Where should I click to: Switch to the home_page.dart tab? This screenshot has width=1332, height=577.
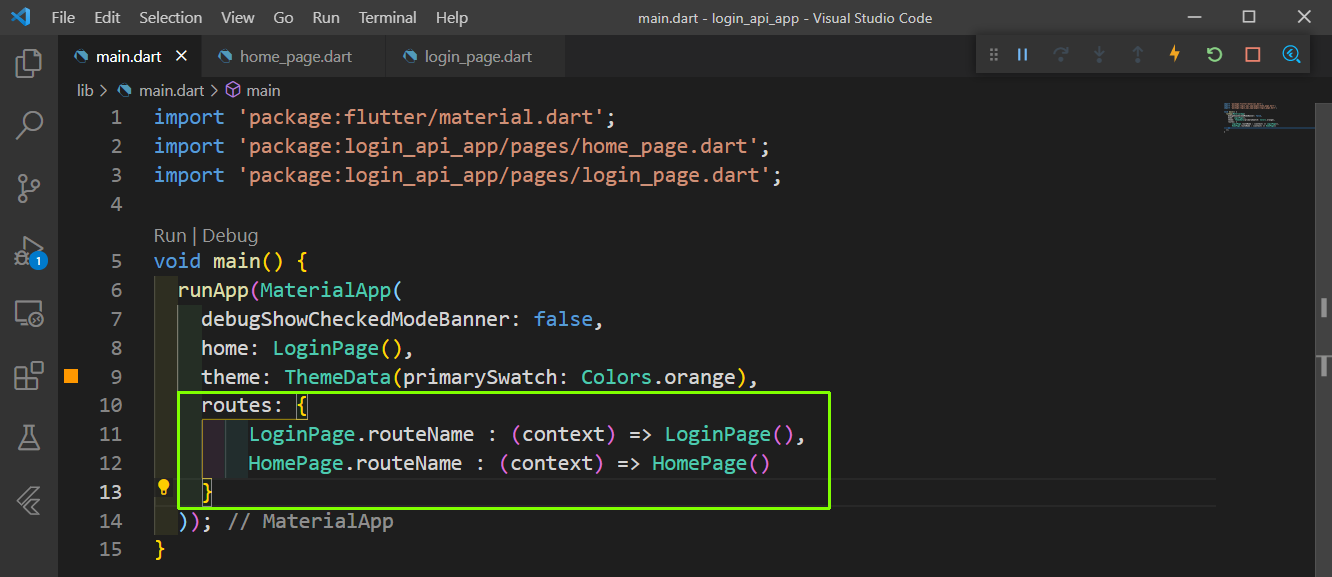tap(293, 57)
